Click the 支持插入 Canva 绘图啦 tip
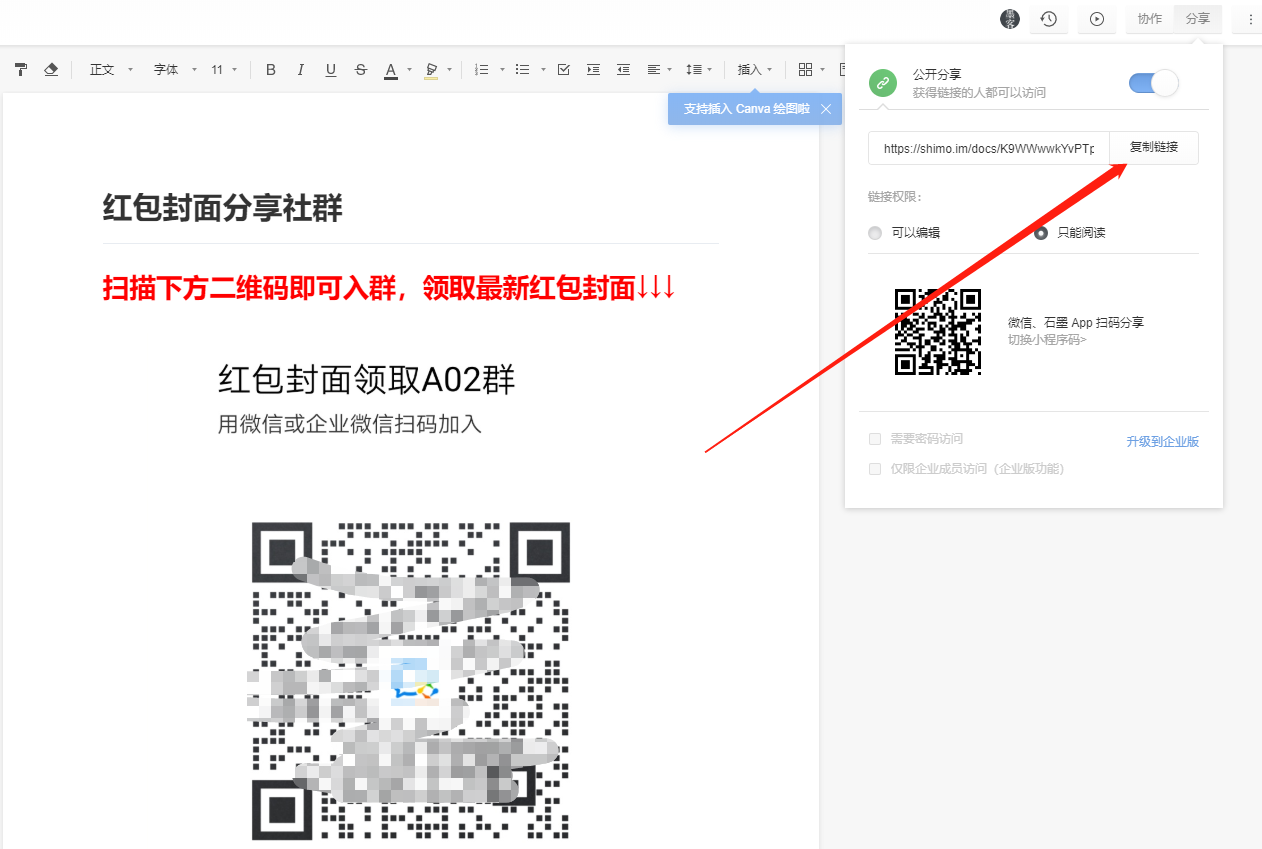1262x849 pixels. tap(746, 109)
